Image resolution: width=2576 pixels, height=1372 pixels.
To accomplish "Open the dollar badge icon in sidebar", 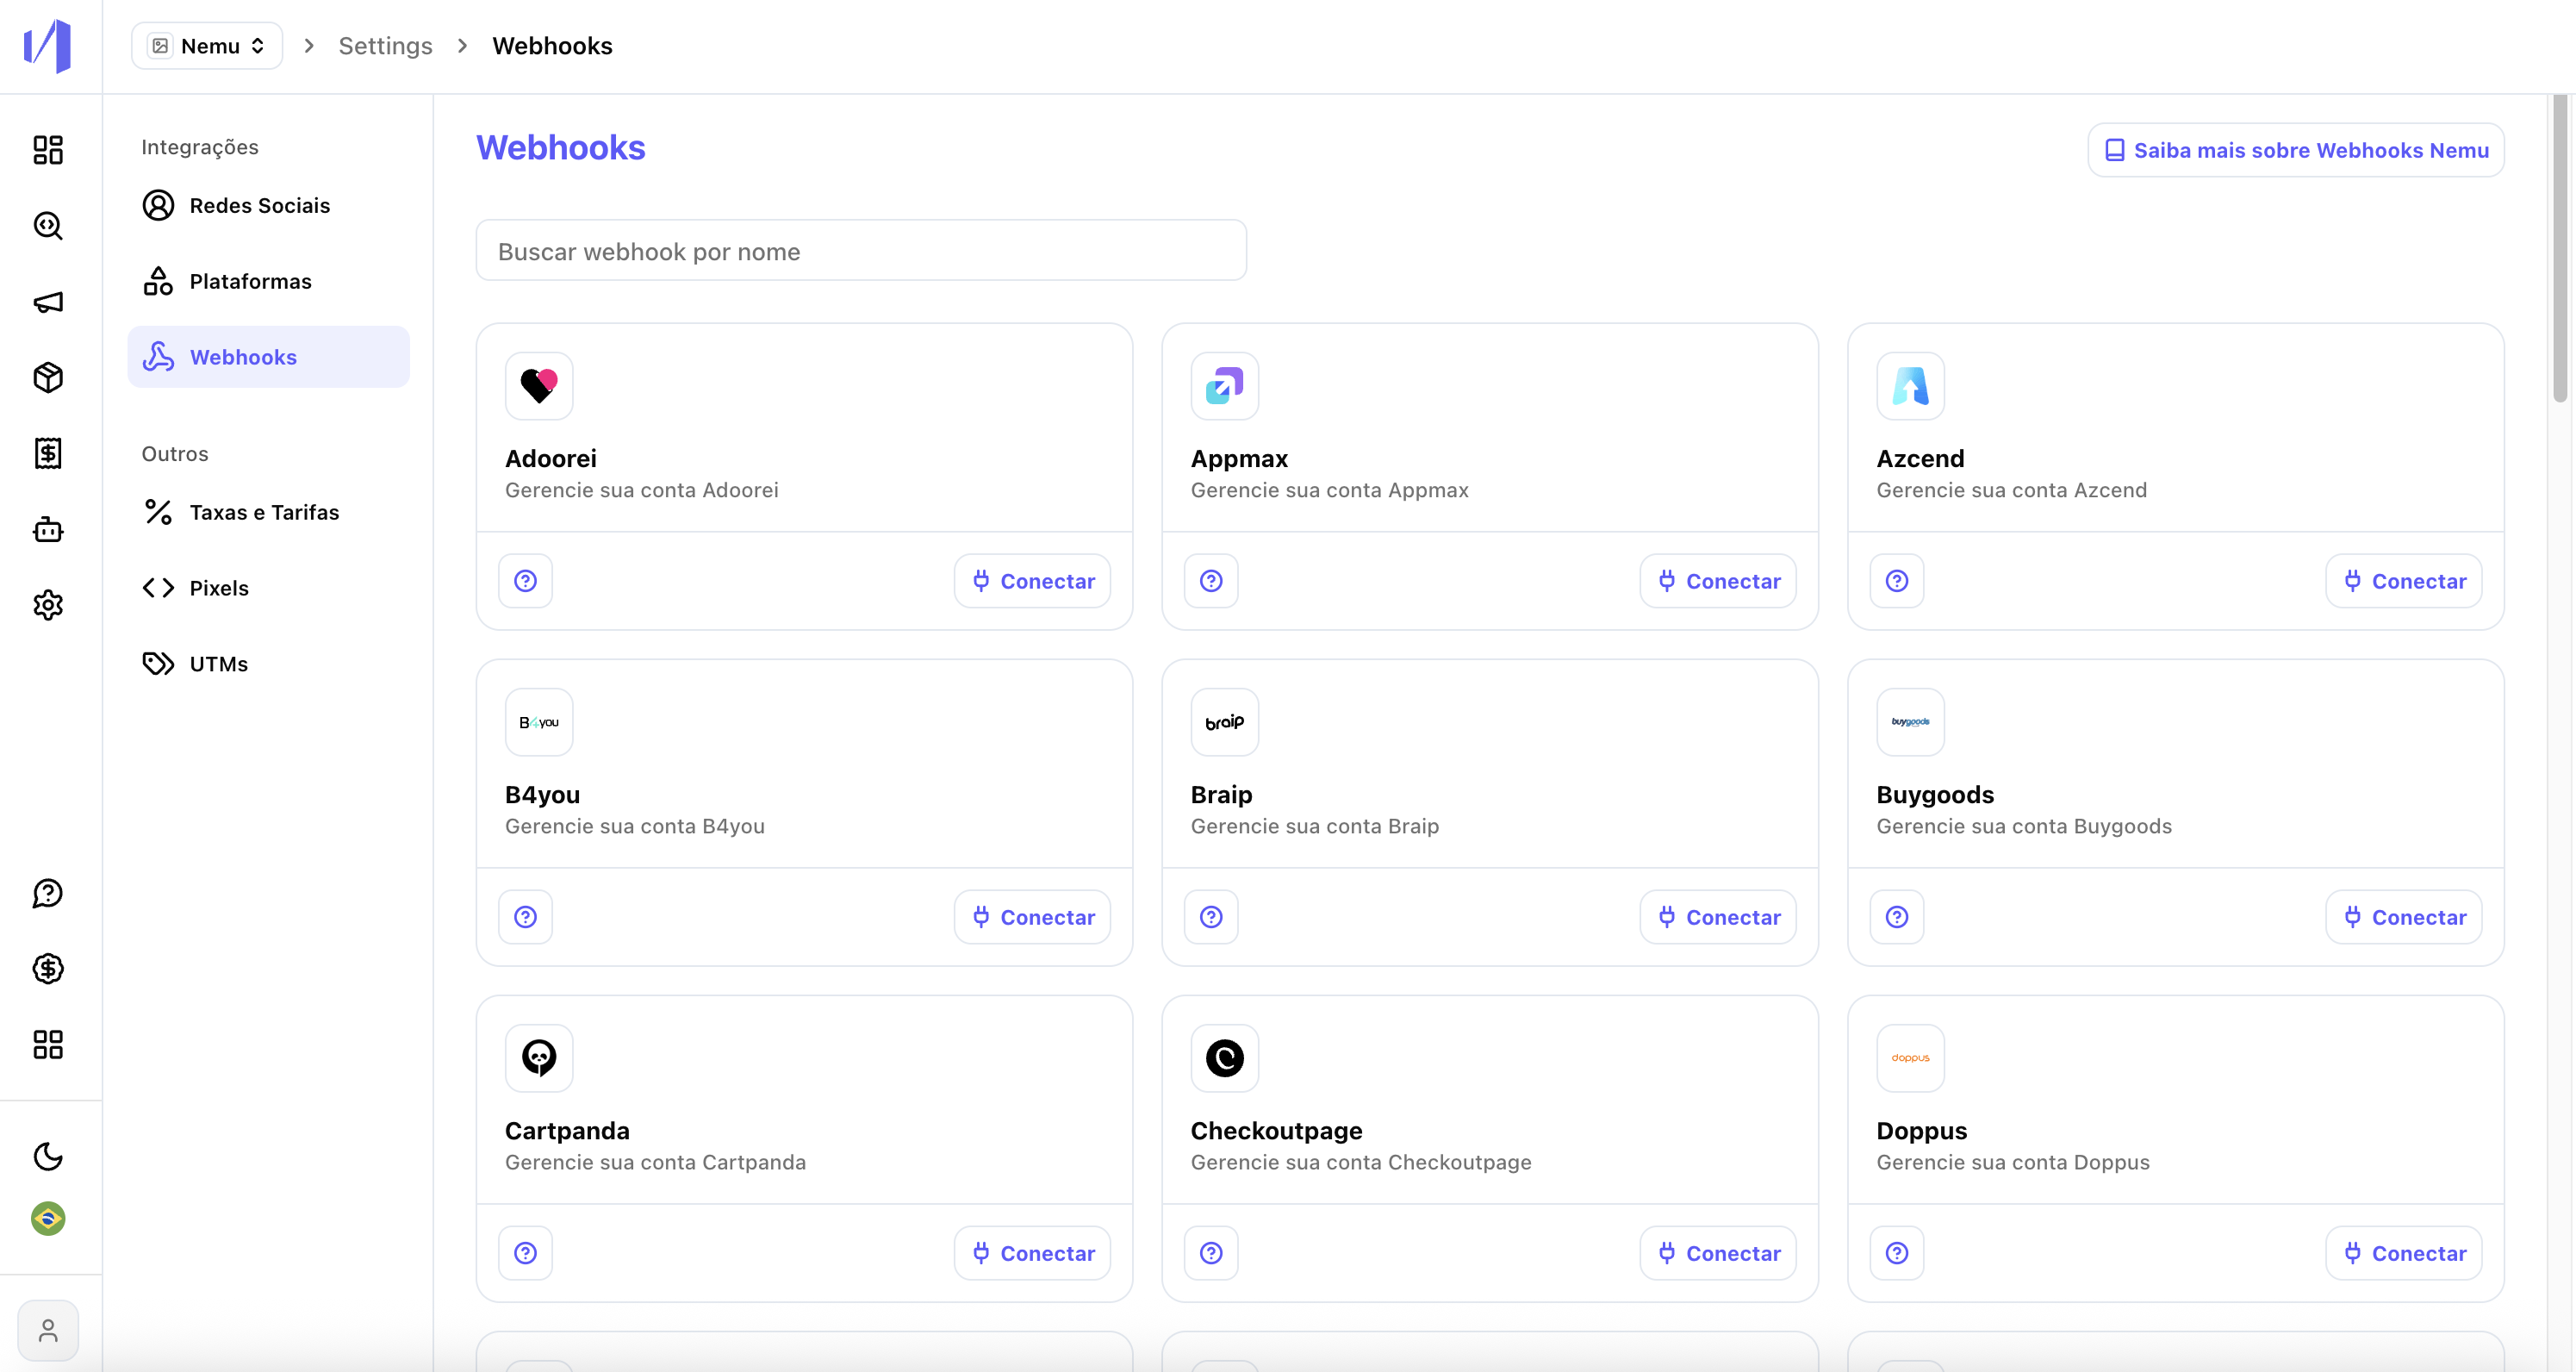I will (48, 969).
